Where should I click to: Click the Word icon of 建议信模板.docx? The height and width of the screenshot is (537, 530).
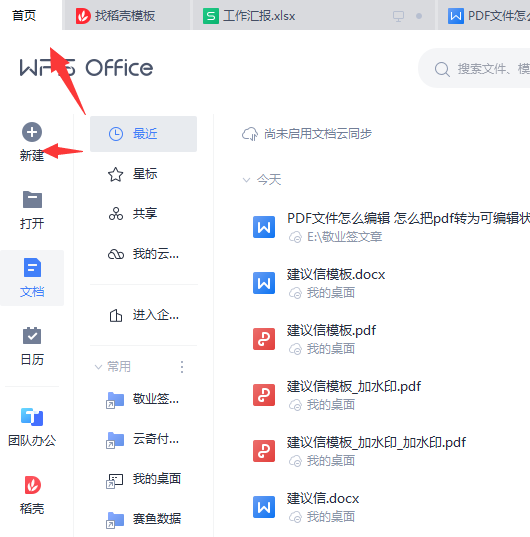pos(264,283)
